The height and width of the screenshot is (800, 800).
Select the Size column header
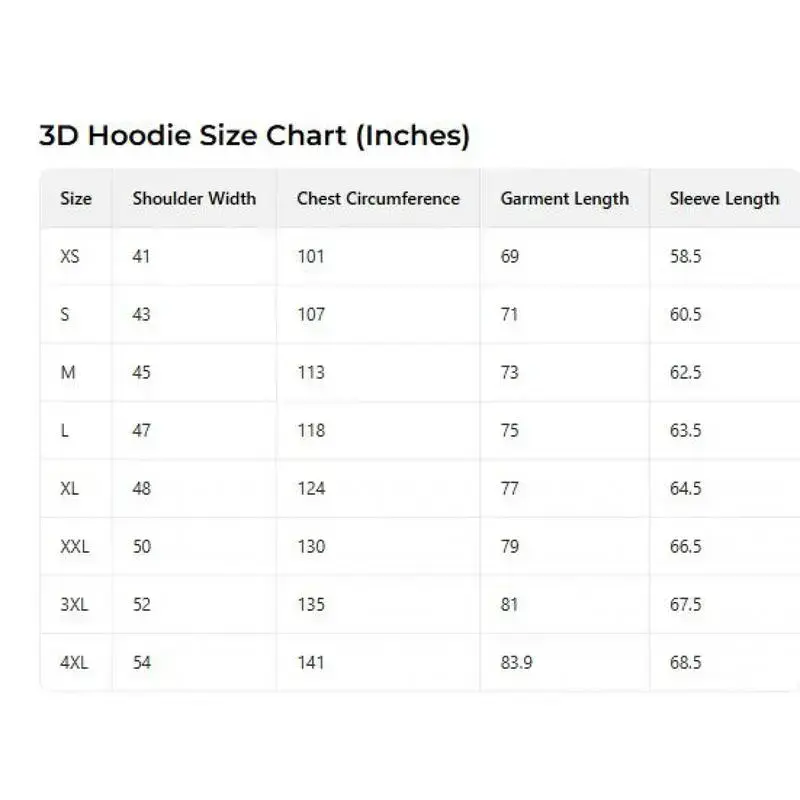click(x=76, y=198)
